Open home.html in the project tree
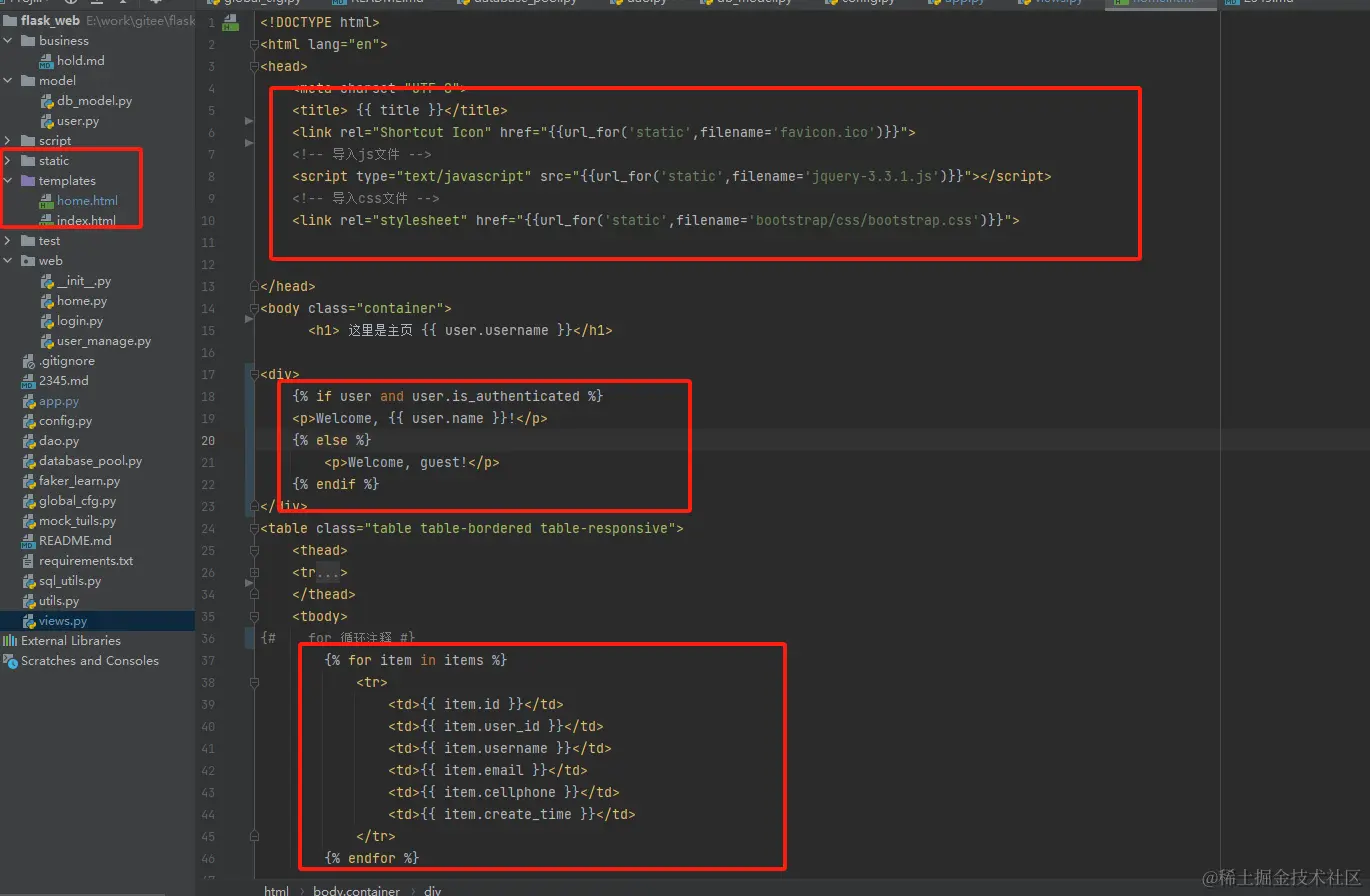Image resolution: width=1370 pixels, height=896 pixels. tap(87, 201)
